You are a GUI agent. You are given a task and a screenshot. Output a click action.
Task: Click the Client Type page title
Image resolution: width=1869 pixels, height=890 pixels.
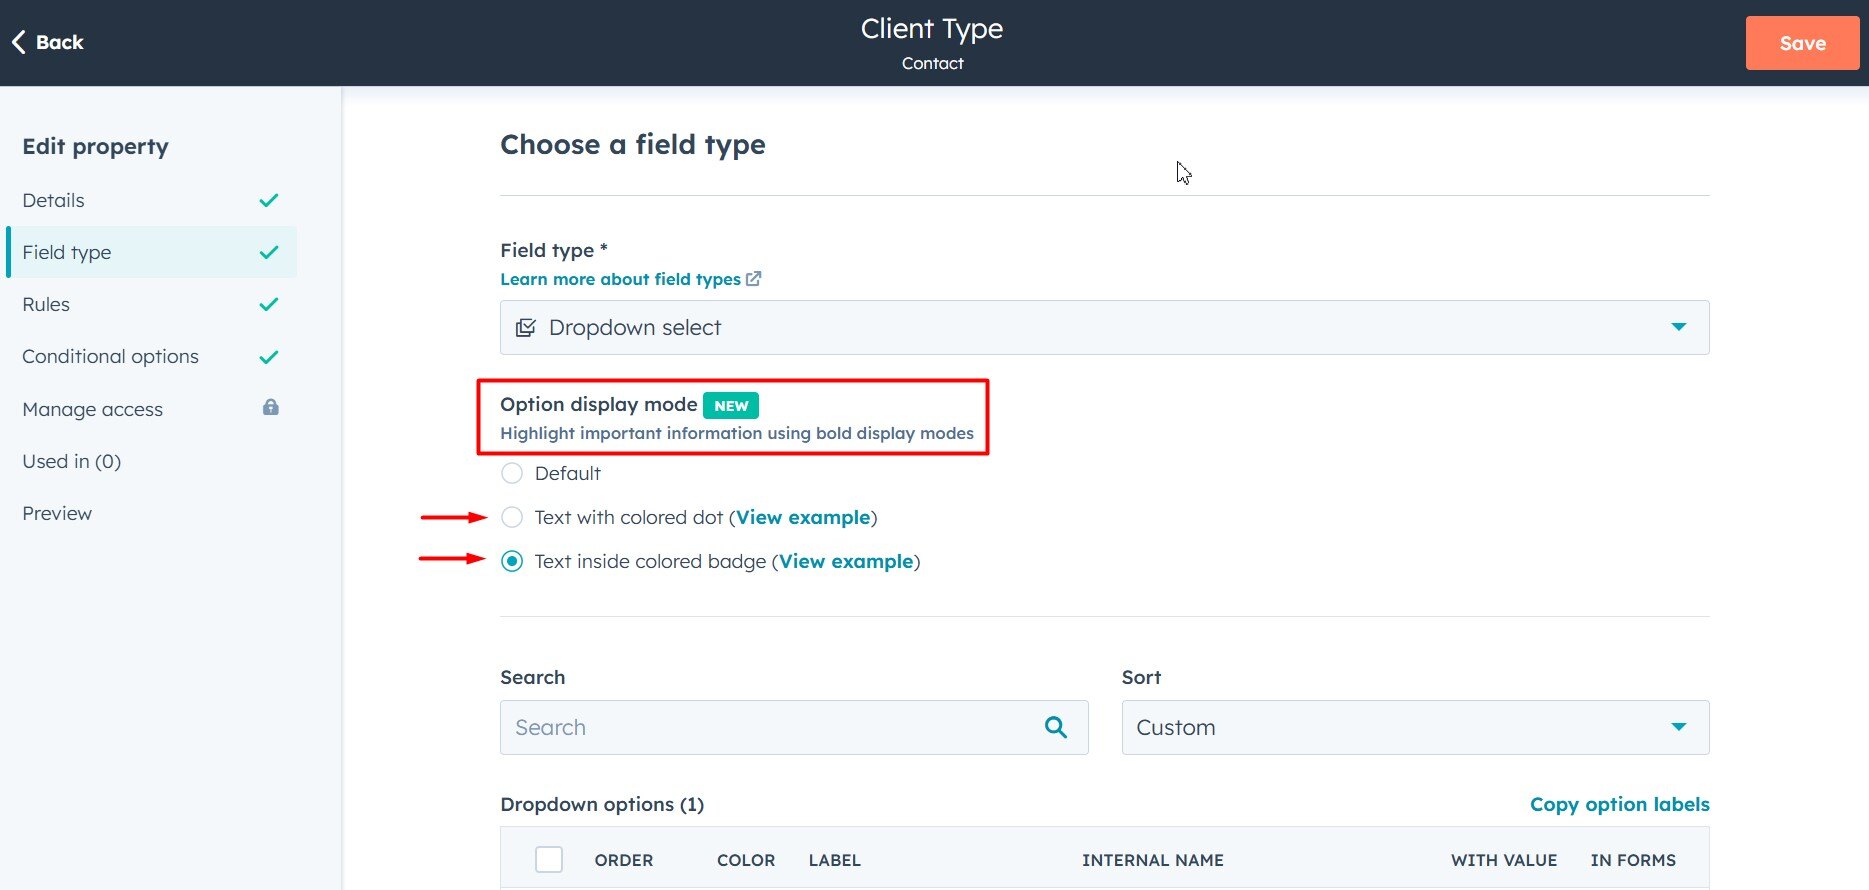tap(932, 29)
